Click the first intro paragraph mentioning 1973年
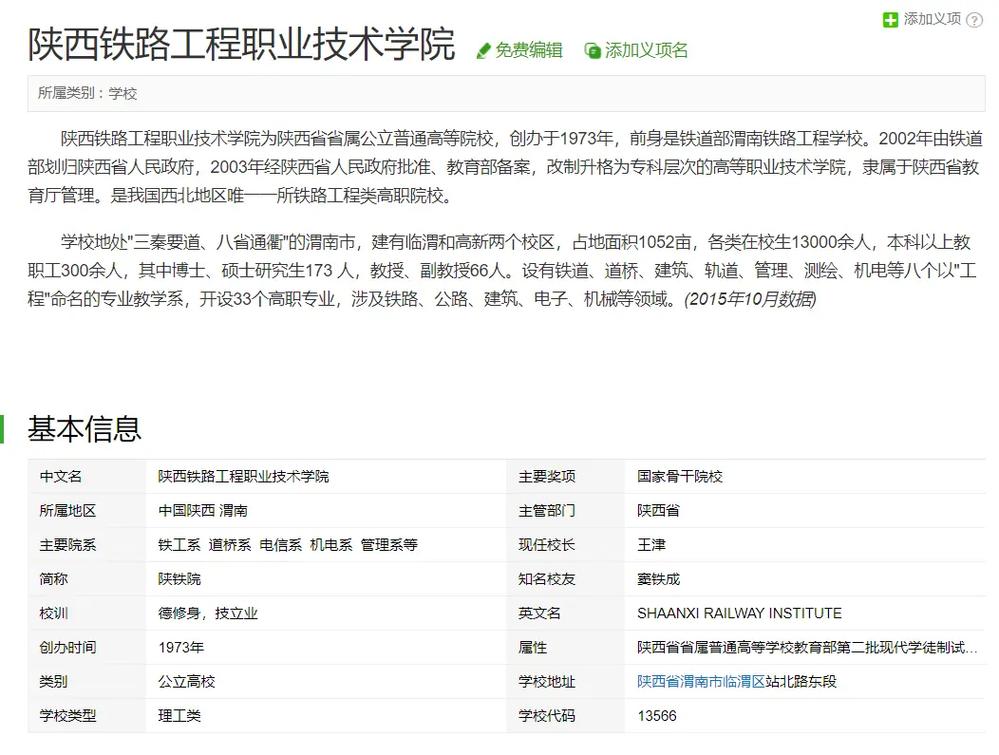The height and width of the screenshot is (755, 999). tap(505, 167)
